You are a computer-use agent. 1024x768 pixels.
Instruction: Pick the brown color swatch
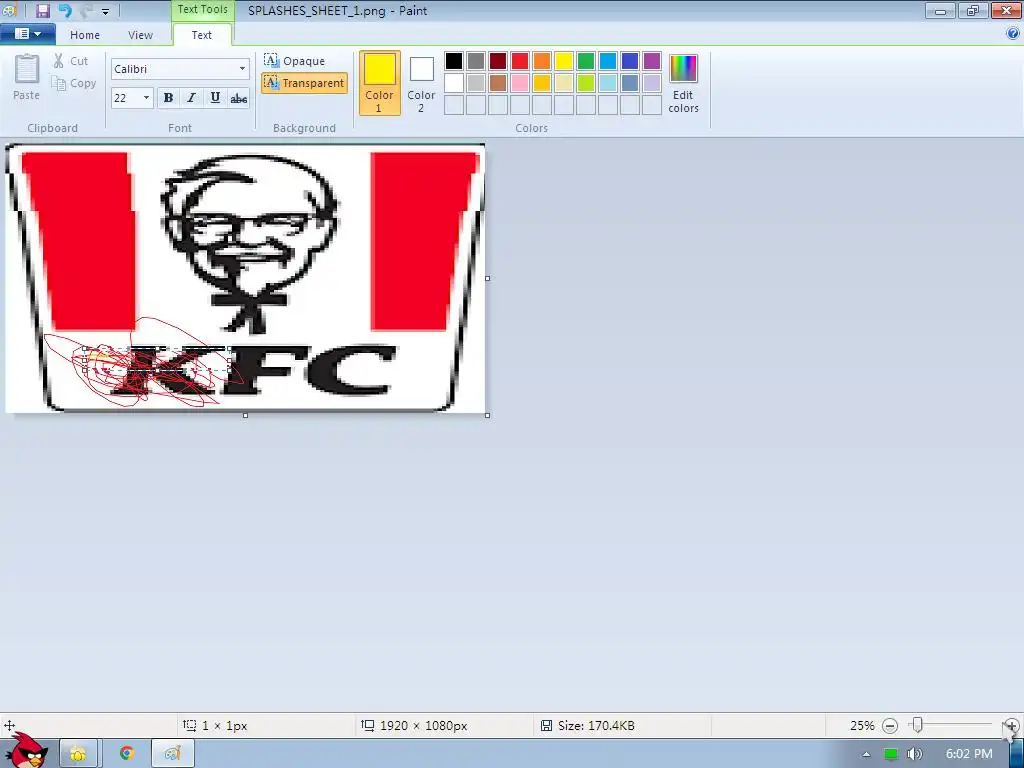pos(498,83)
